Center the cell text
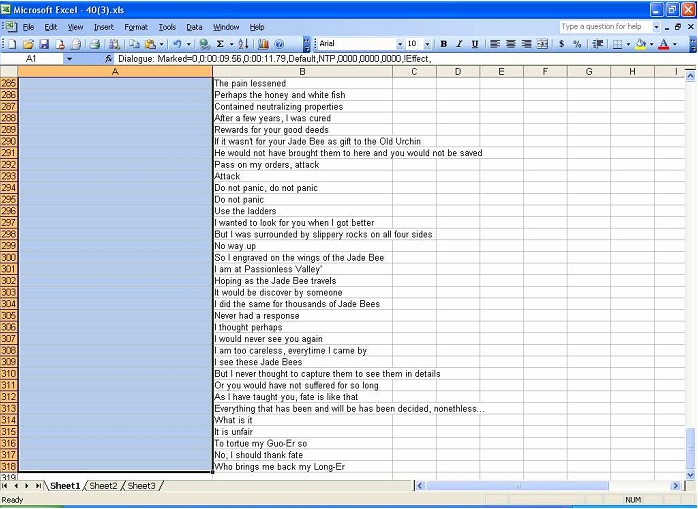The image size is (698, 509). [511, 44]
